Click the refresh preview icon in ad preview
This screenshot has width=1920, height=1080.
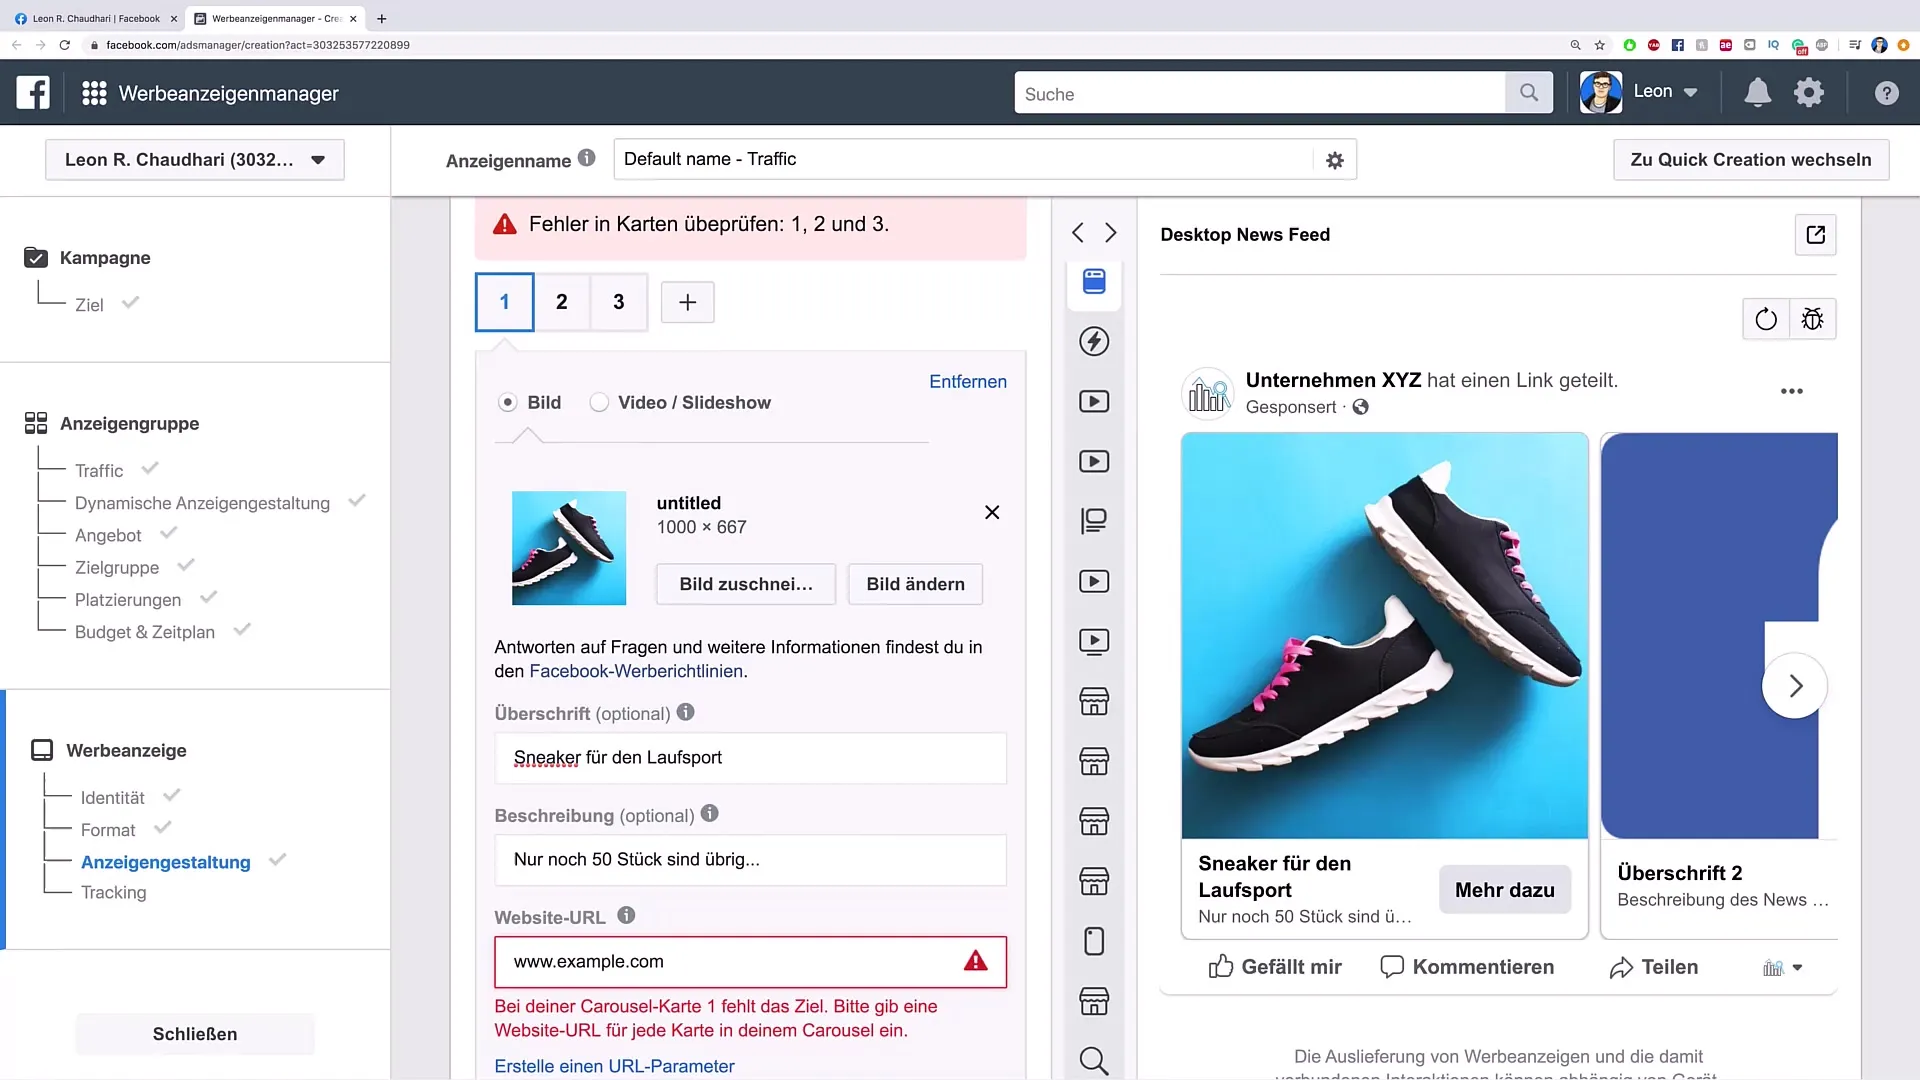pos(1766,318)
